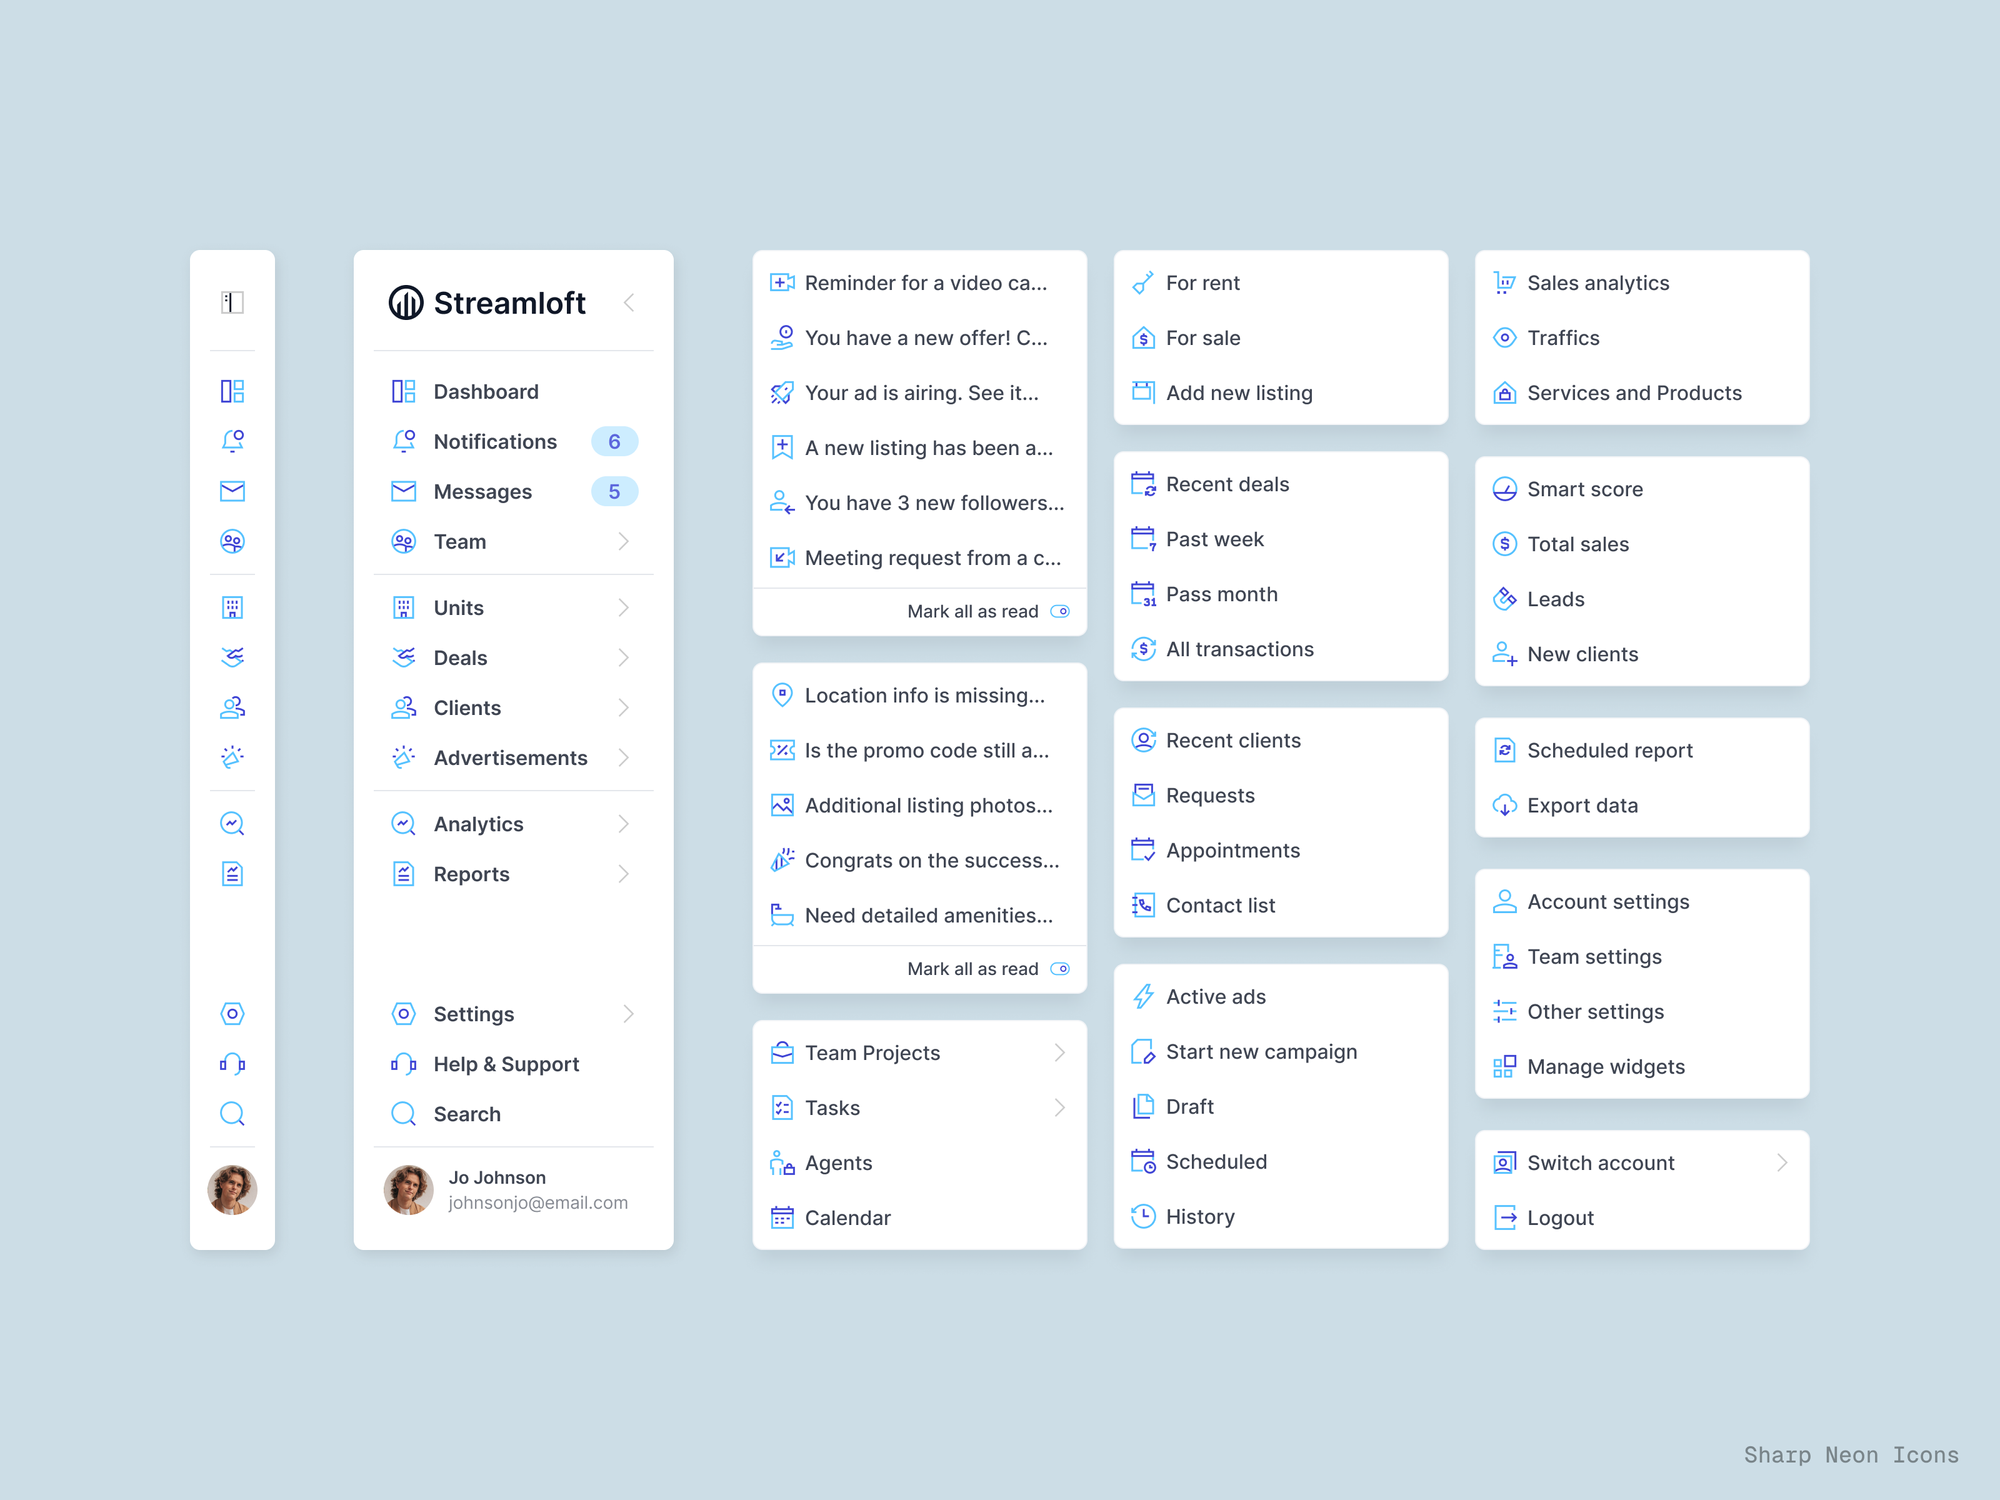
Task: Click the Logout option
Action: (x=1559, y=1218)
